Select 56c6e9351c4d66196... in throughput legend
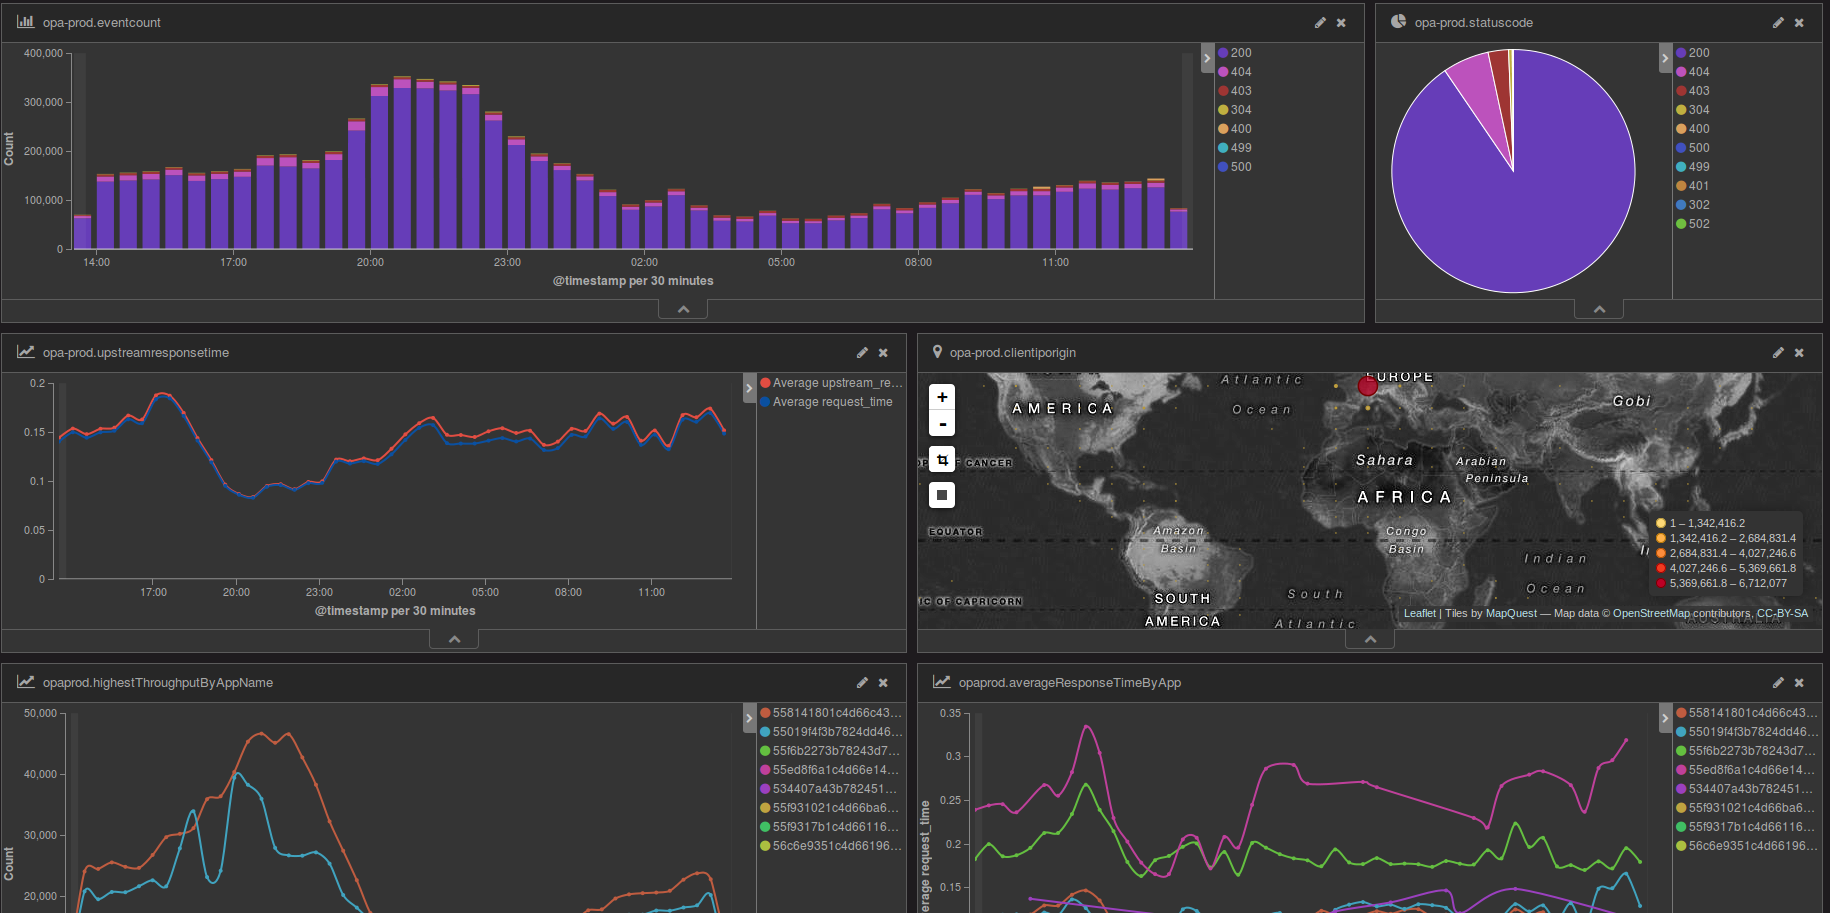Image resolution: width=1830 pixels, height=913 pixels. (831, 846)
